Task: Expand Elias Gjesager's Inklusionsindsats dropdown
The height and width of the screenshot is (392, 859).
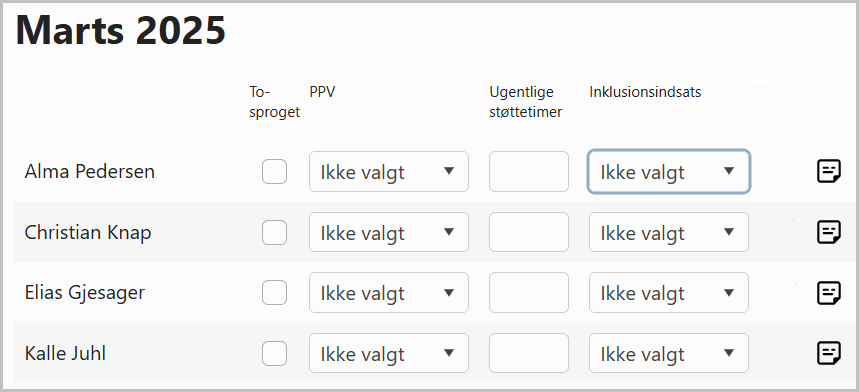Action: (669, 292)
